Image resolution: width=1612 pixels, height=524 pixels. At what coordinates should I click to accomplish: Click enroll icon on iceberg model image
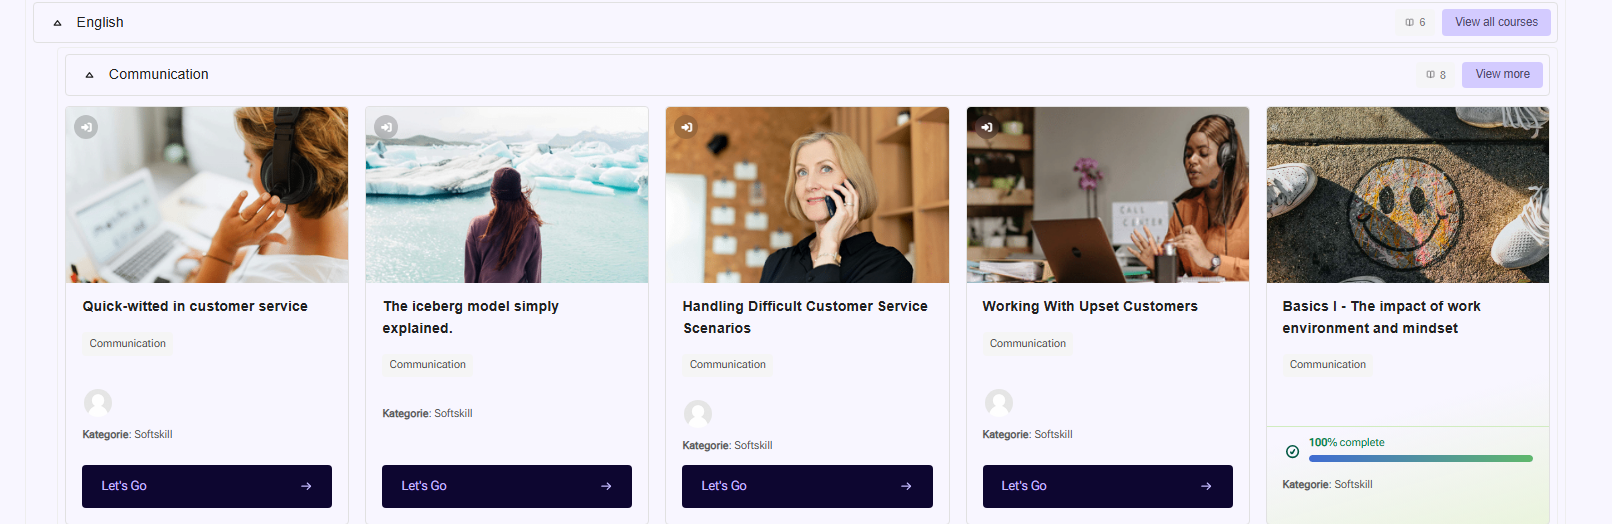(386, 127)
